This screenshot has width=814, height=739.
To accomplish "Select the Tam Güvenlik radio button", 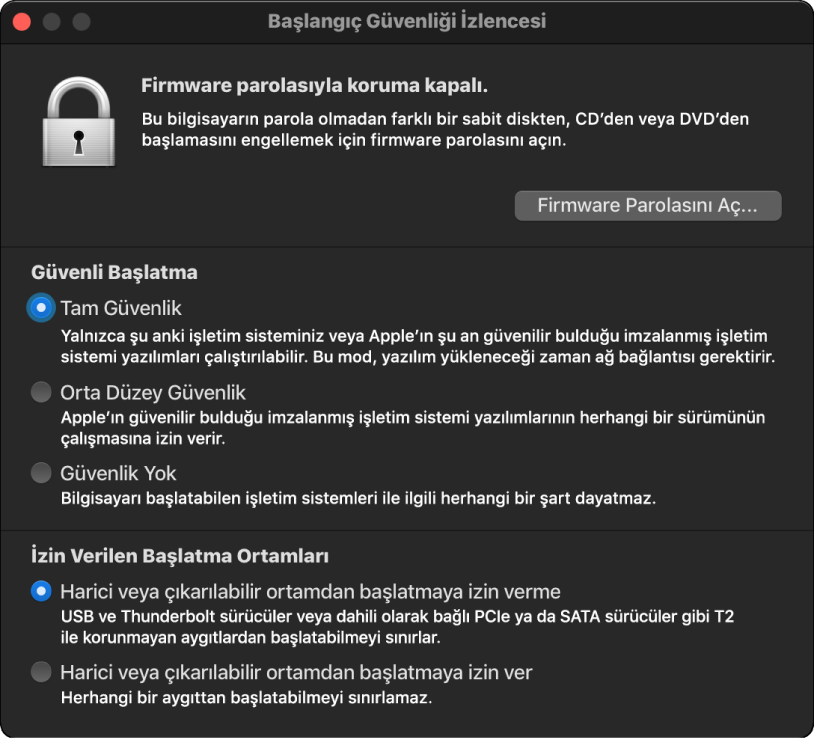I will click(x=39, y=309).
